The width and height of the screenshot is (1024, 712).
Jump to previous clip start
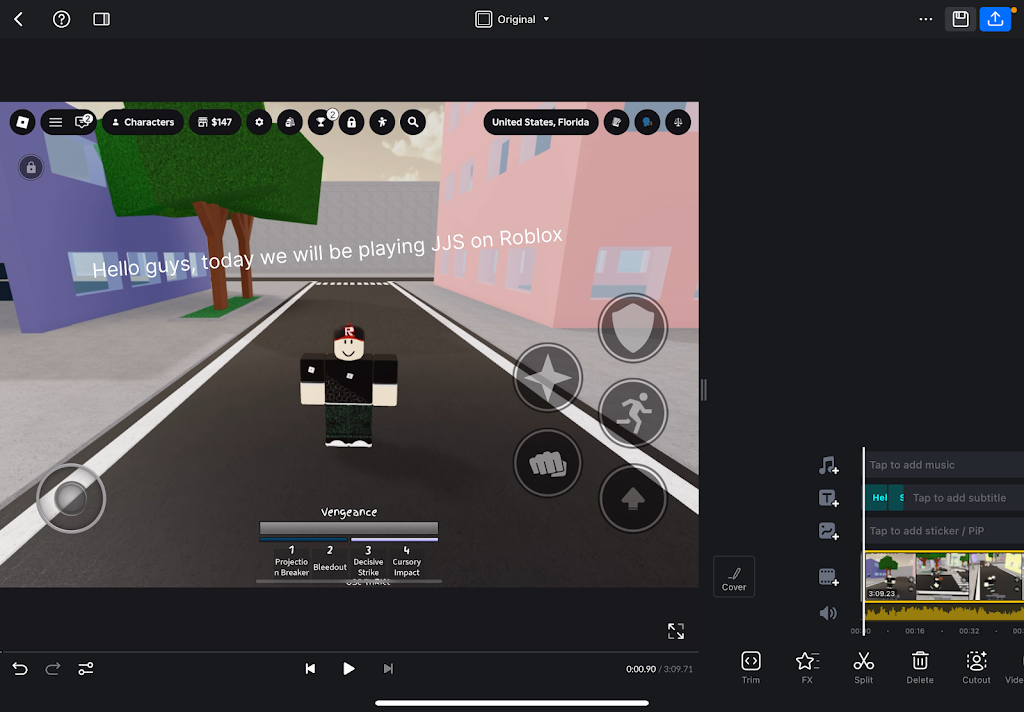pos(310,668)
